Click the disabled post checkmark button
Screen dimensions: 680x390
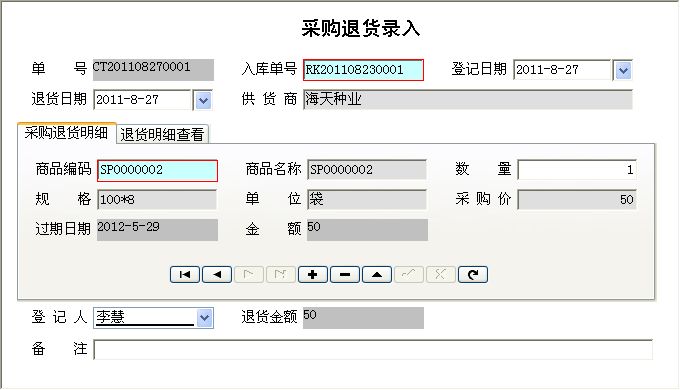point(409,275)
